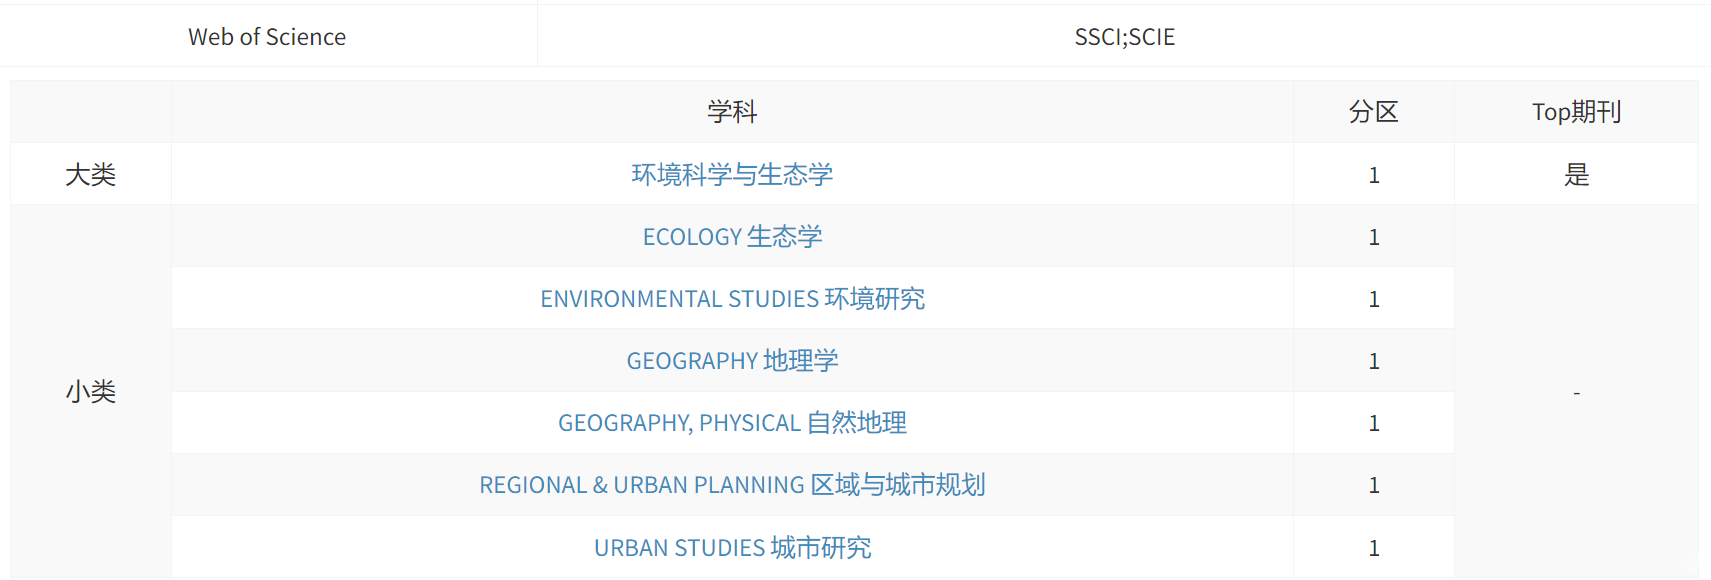Click the 分区 value for GEOGRAPHY, PHYSICAL row
1711x580 pixels.
pos(1374,423)
